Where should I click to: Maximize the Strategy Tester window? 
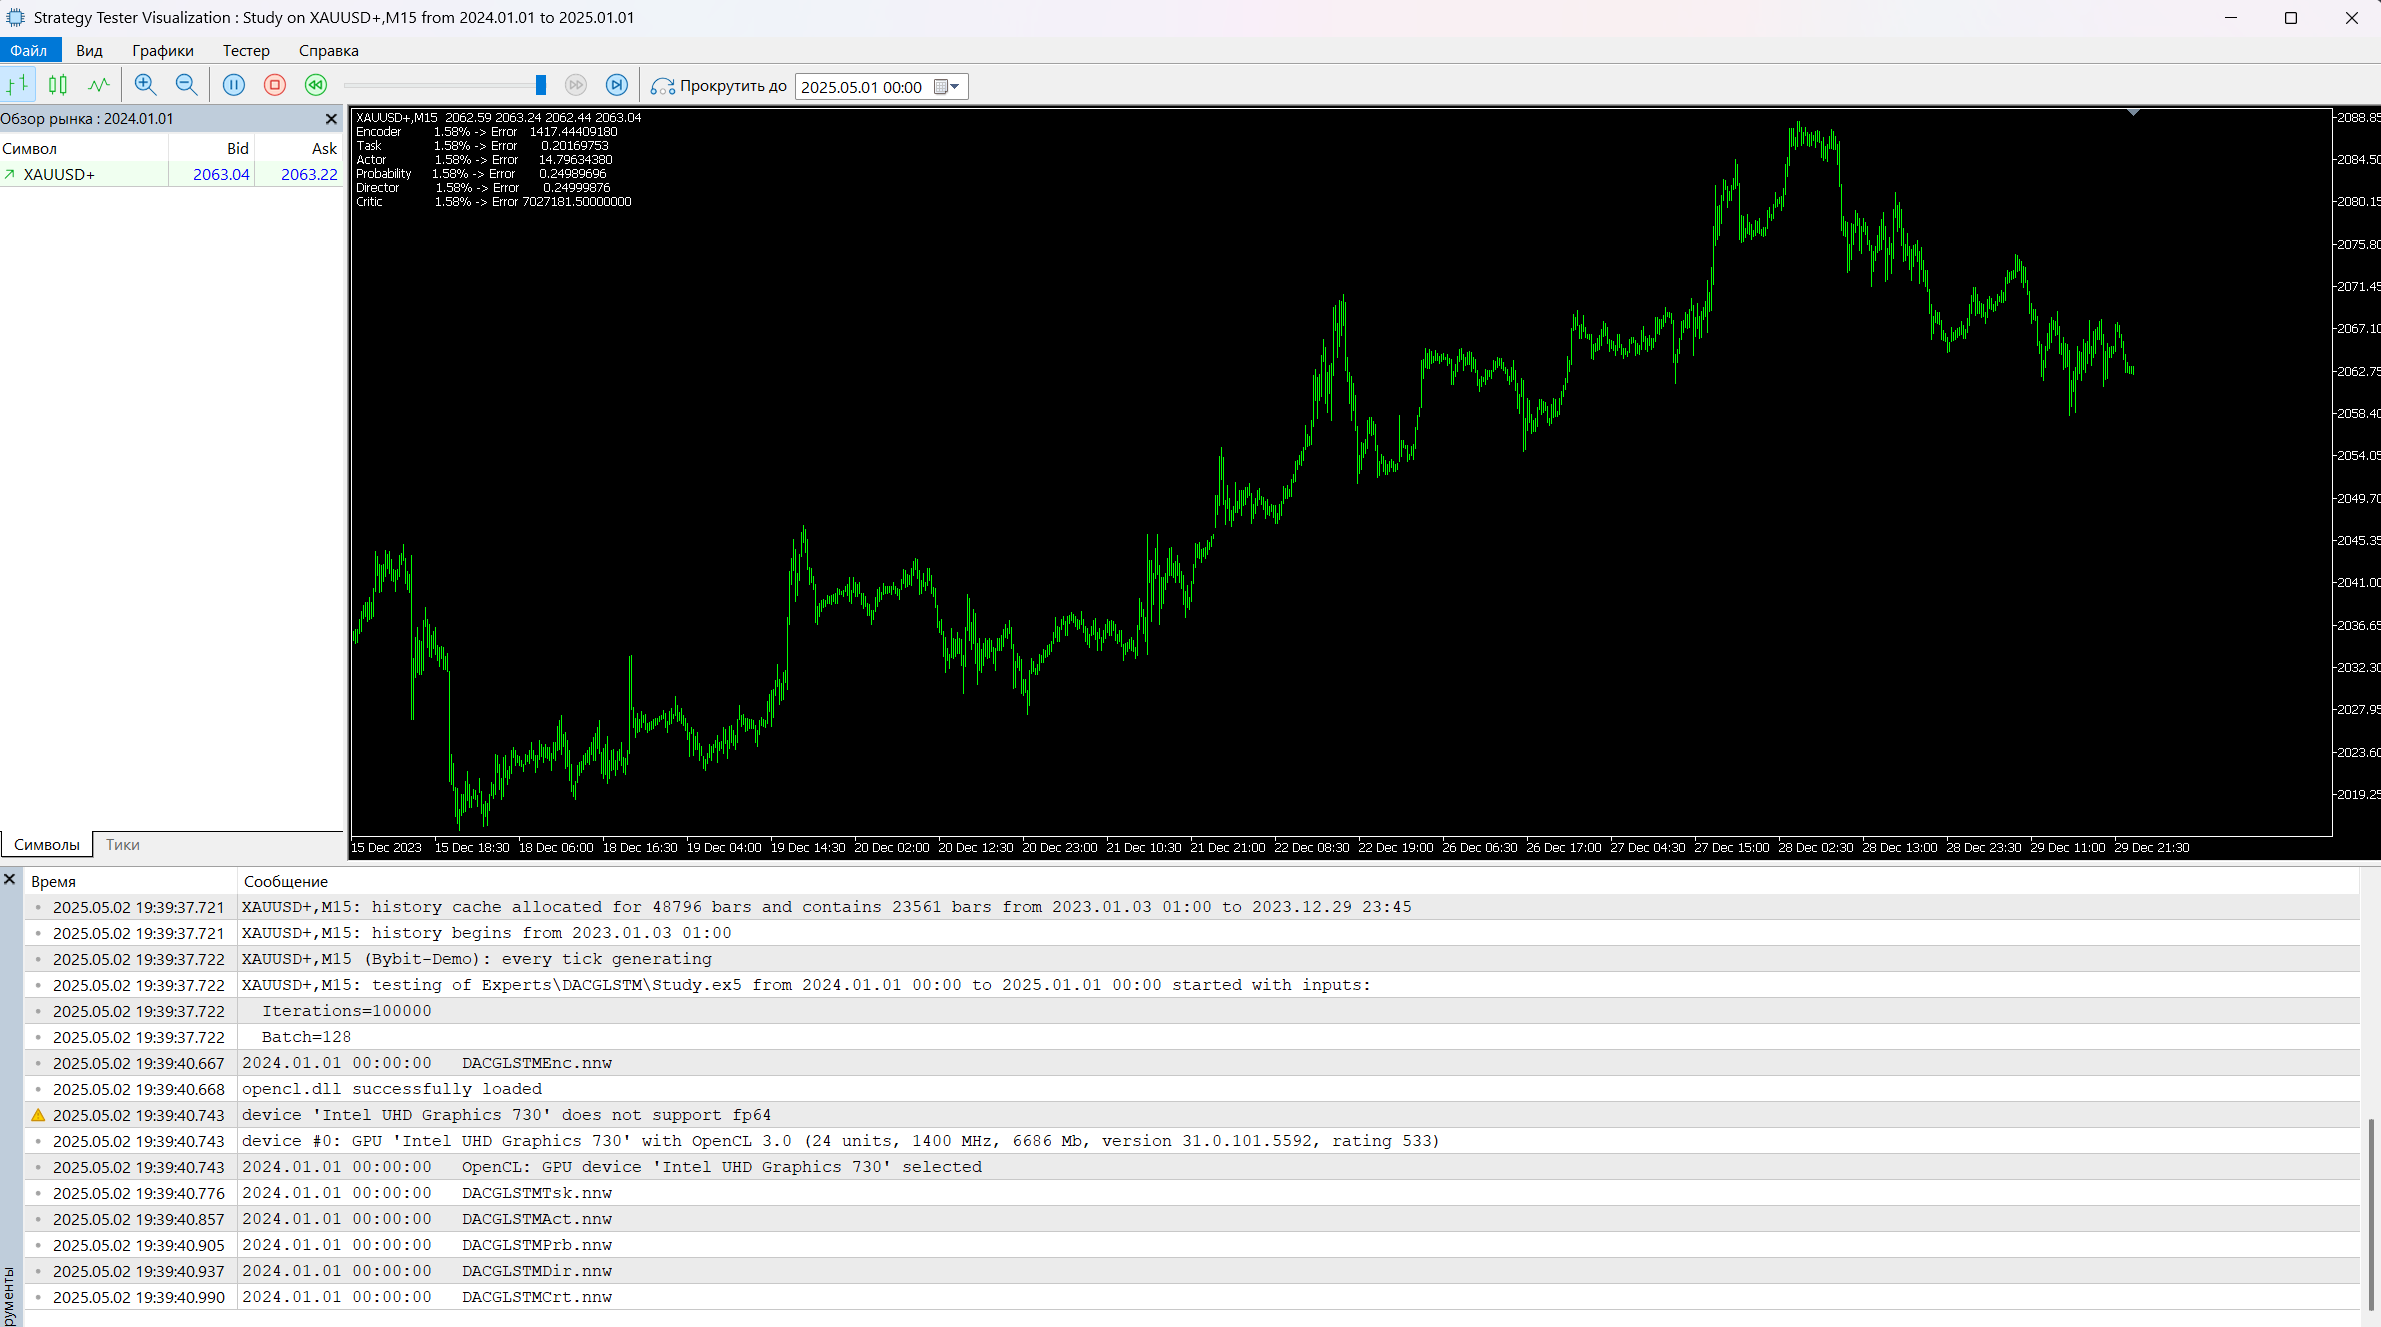[x=2291, y=18]
